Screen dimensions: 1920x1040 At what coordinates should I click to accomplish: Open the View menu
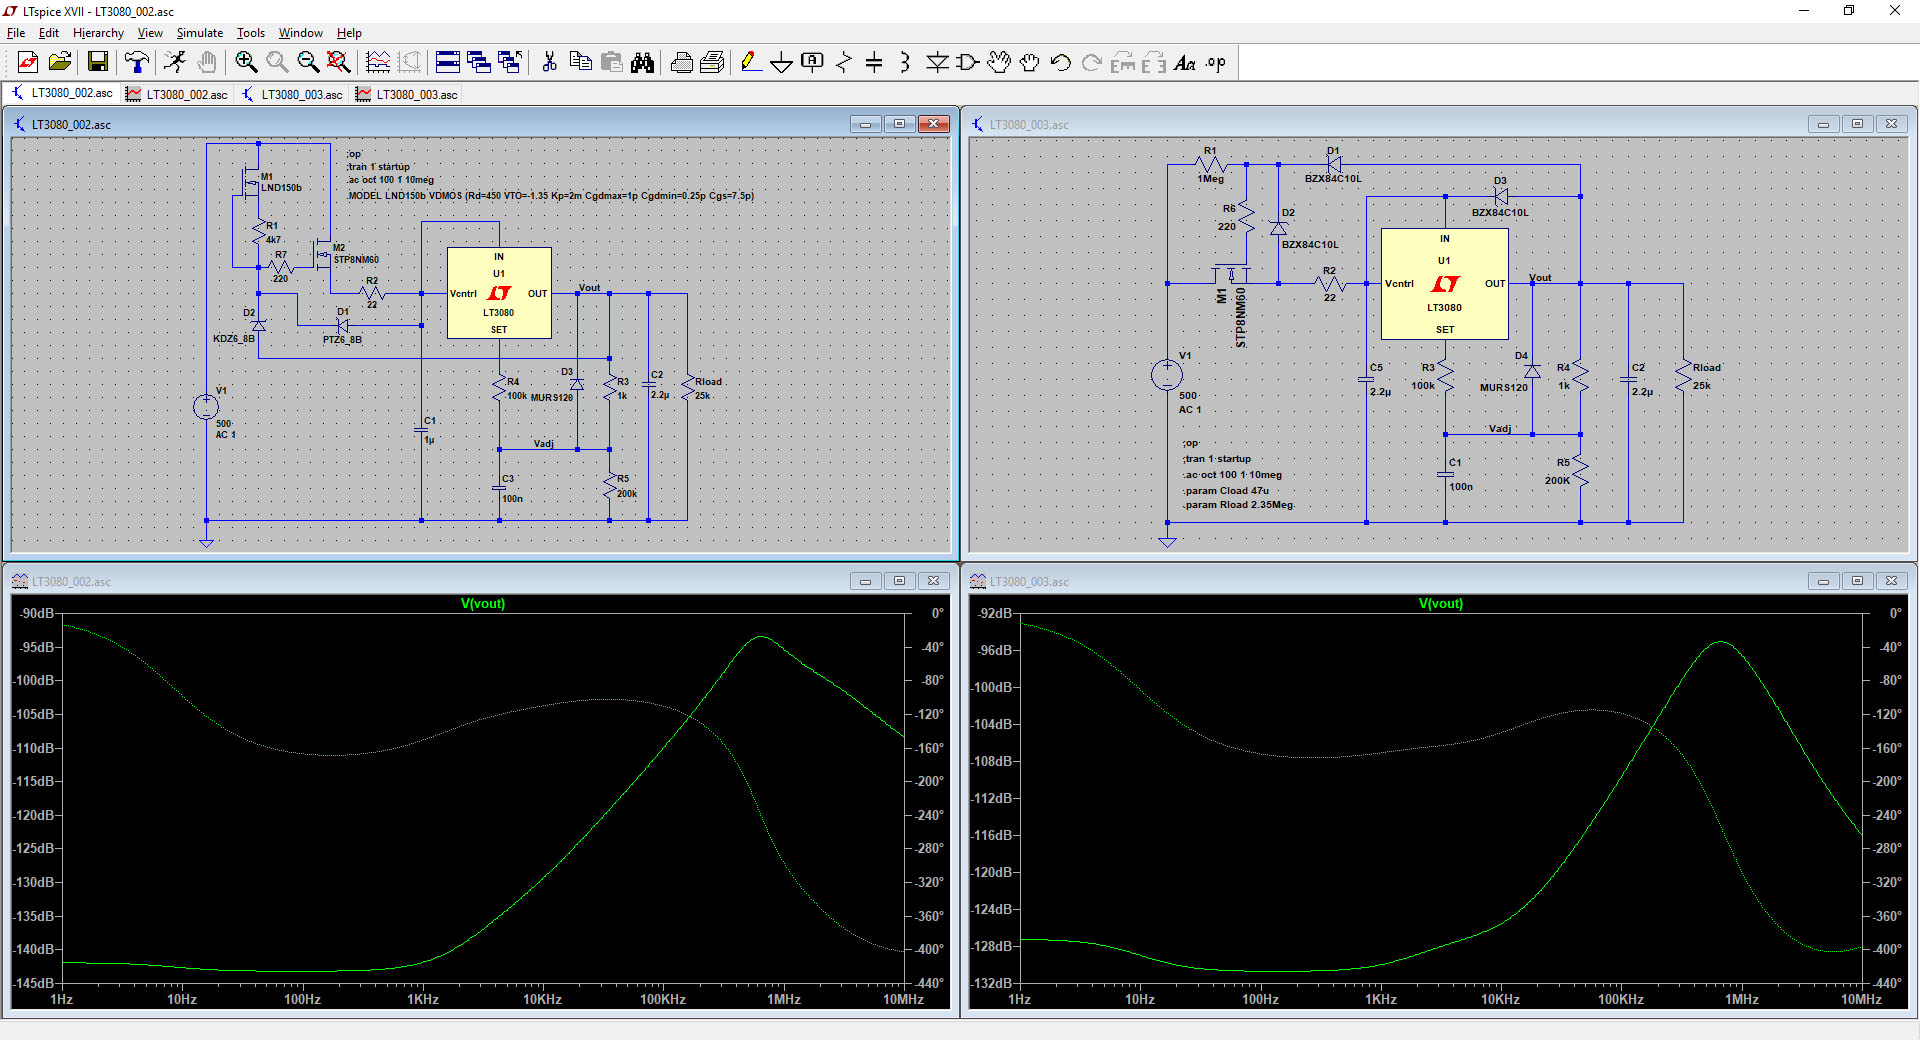click(150, 33)
